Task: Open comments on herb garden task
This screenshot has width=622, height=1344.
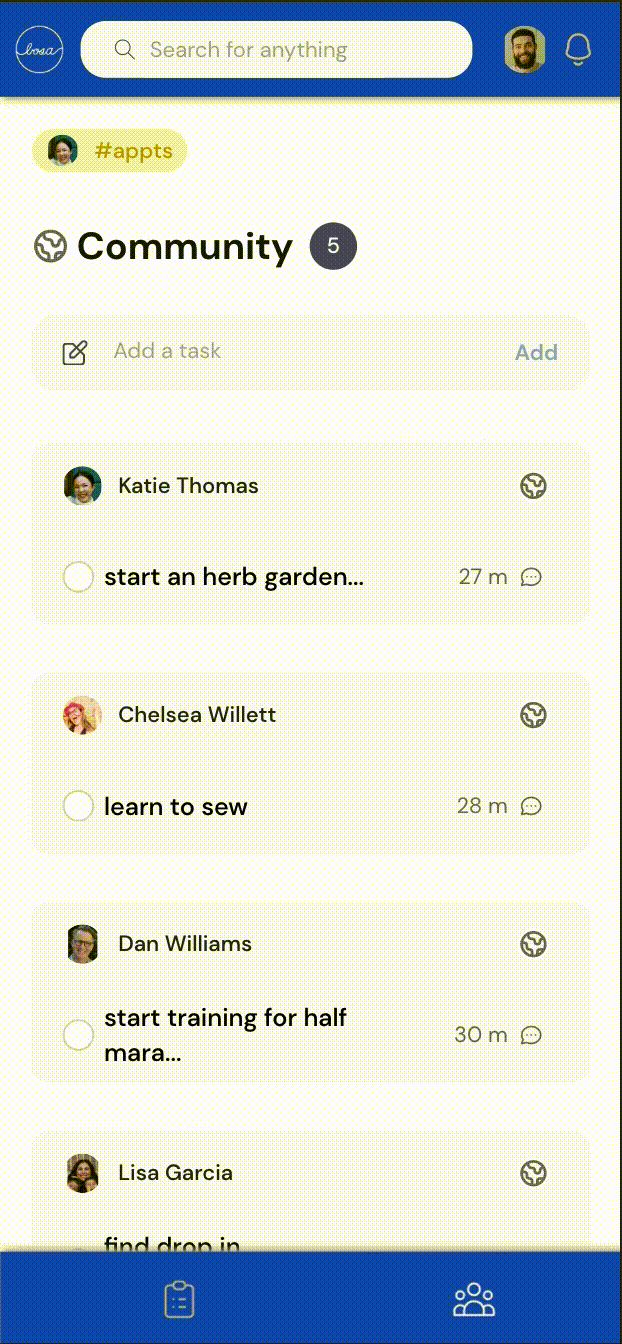Action: pyautogui.click(x=532, y=577)
